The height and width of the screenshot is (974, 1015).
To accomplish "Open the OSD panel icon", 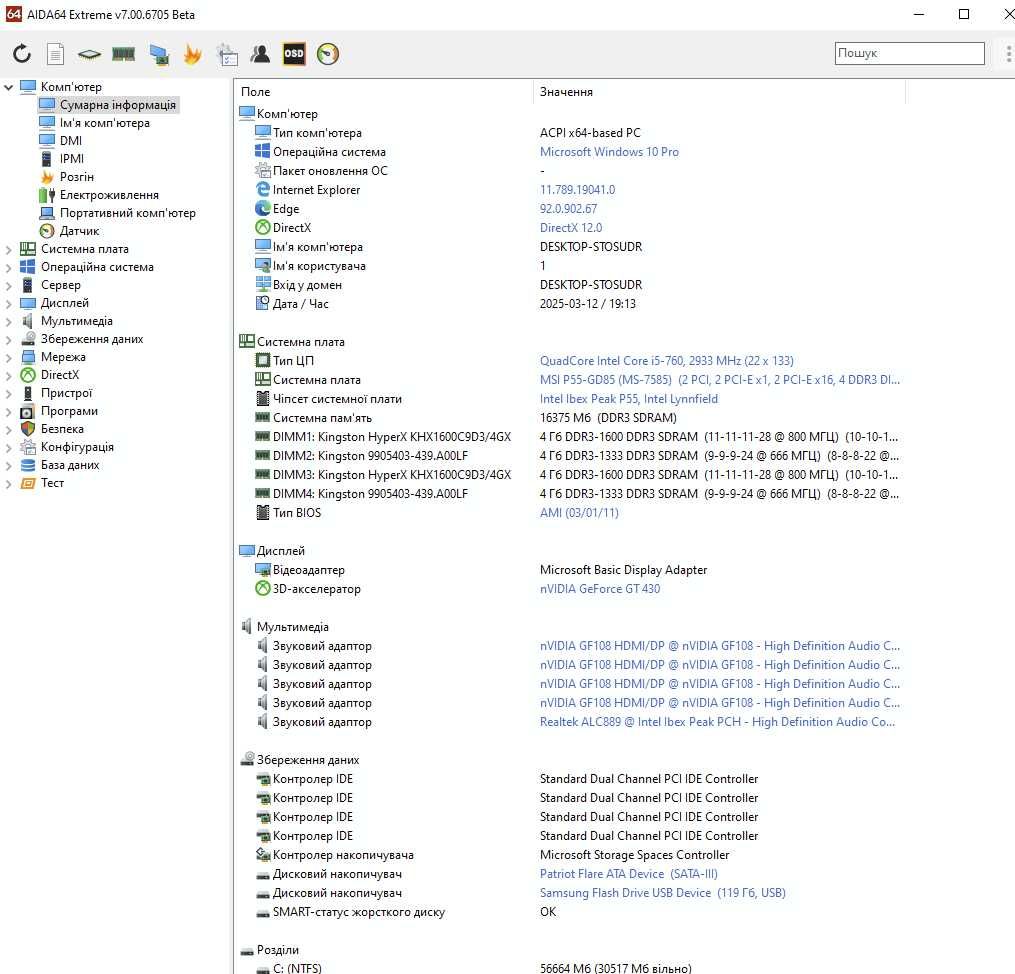I will (294, 54).
